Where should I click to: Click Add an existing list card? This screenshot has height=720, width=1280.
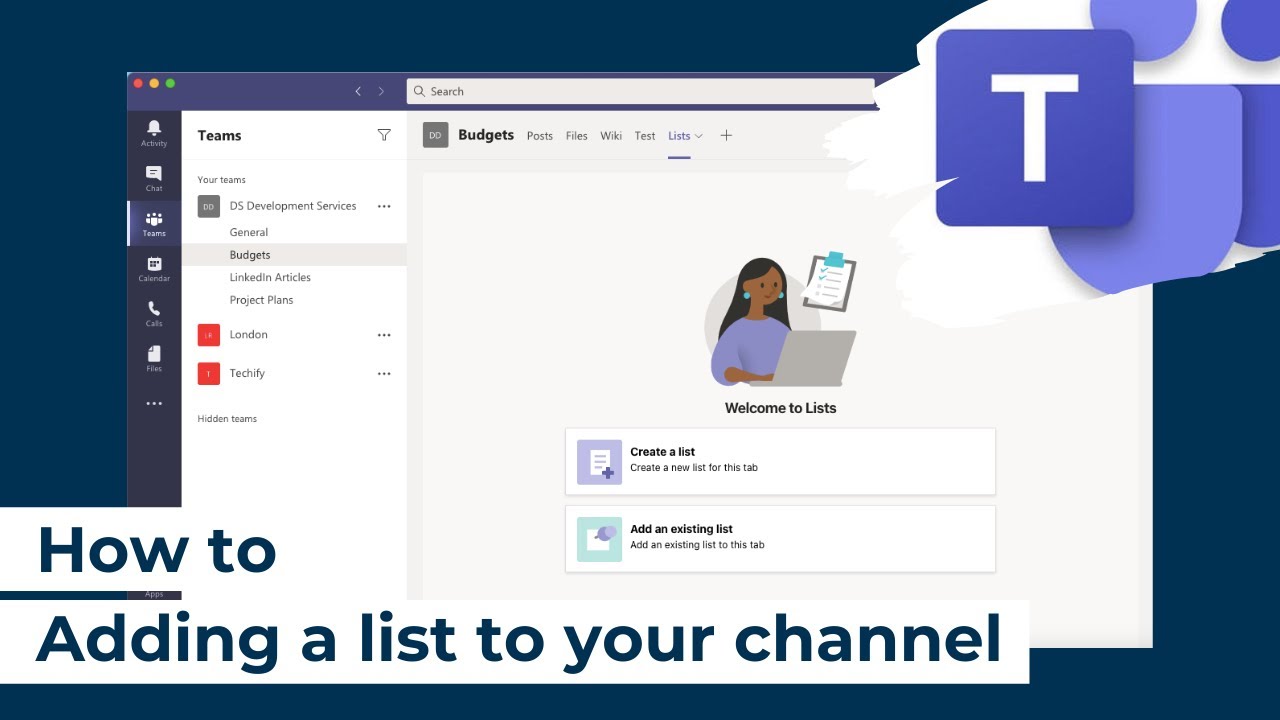click(x=780, y=539)
